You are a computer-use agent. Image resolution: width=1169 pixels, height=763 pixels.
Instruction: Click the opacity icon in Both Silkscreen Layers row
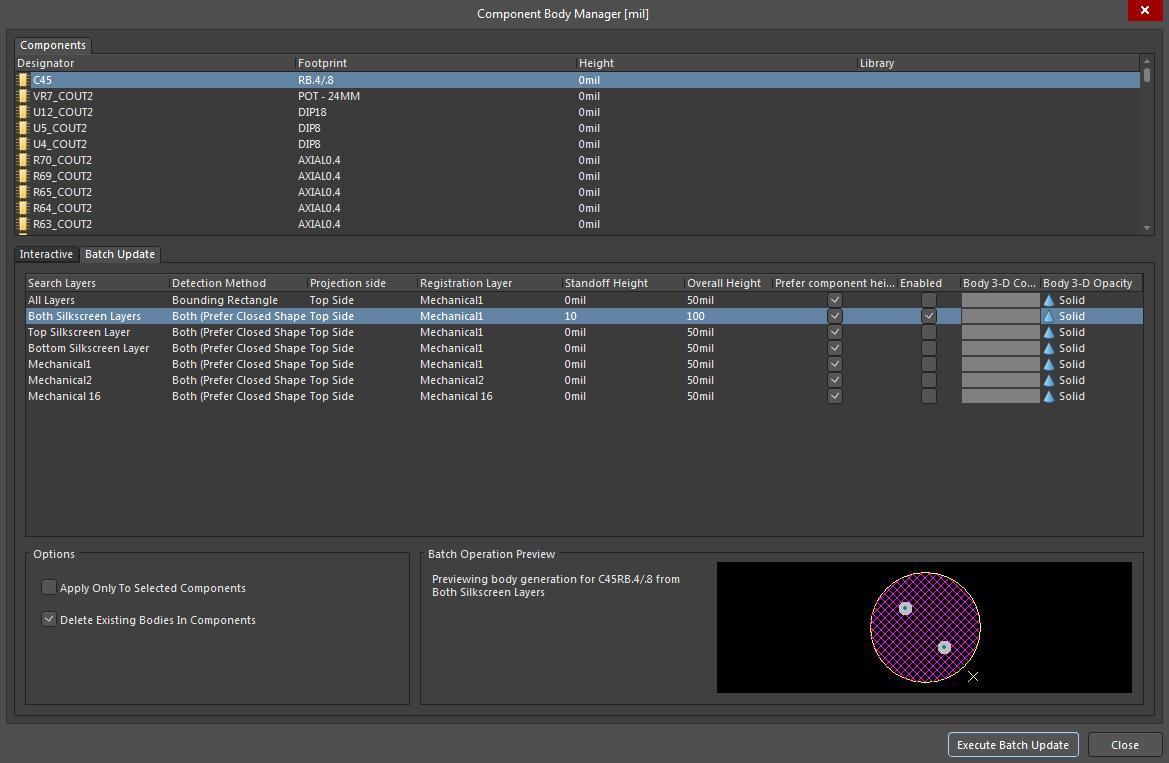point(1049,316)
